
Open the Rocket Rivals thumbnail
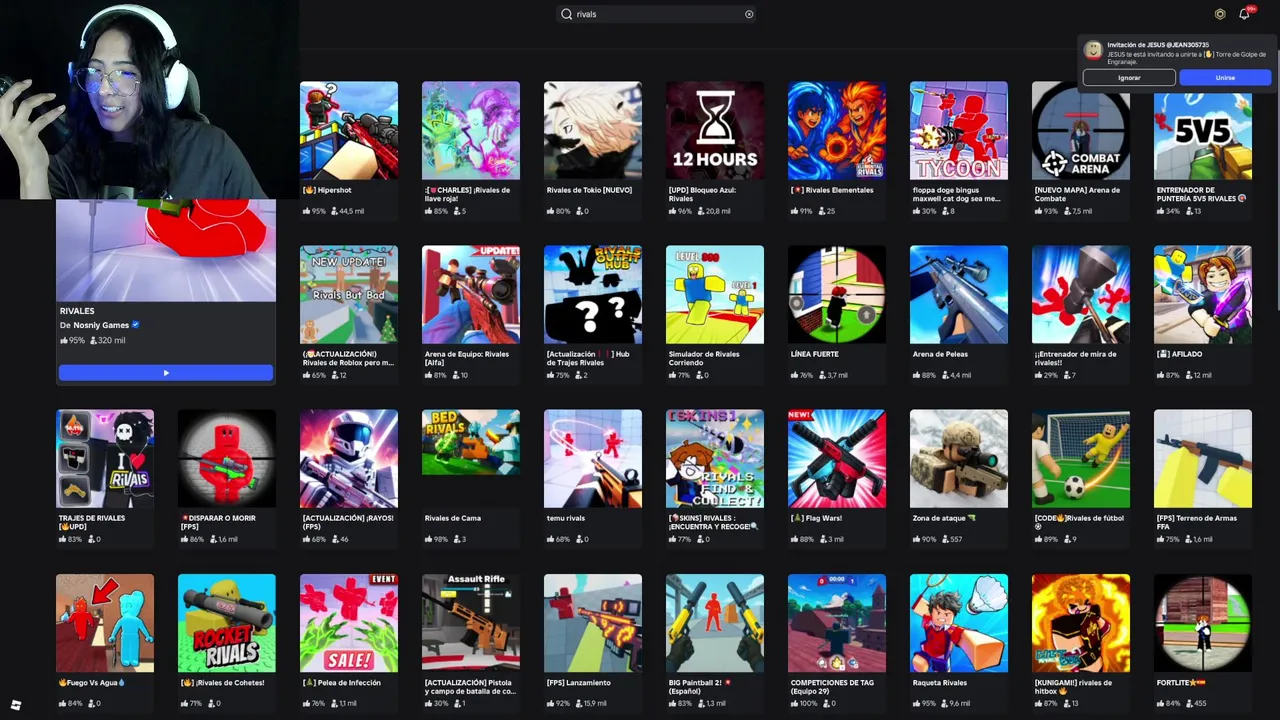pyautogui.click(x=227, y=623)
